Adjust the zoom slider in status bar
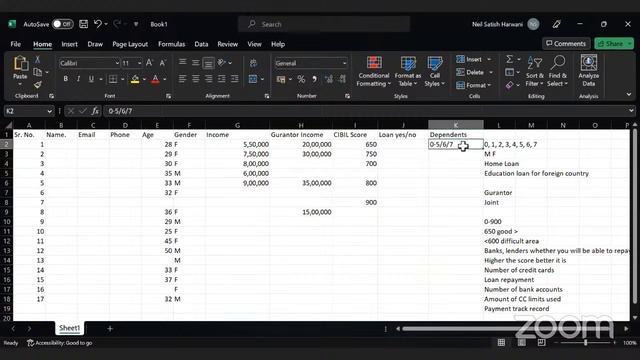 click(586, 343)
